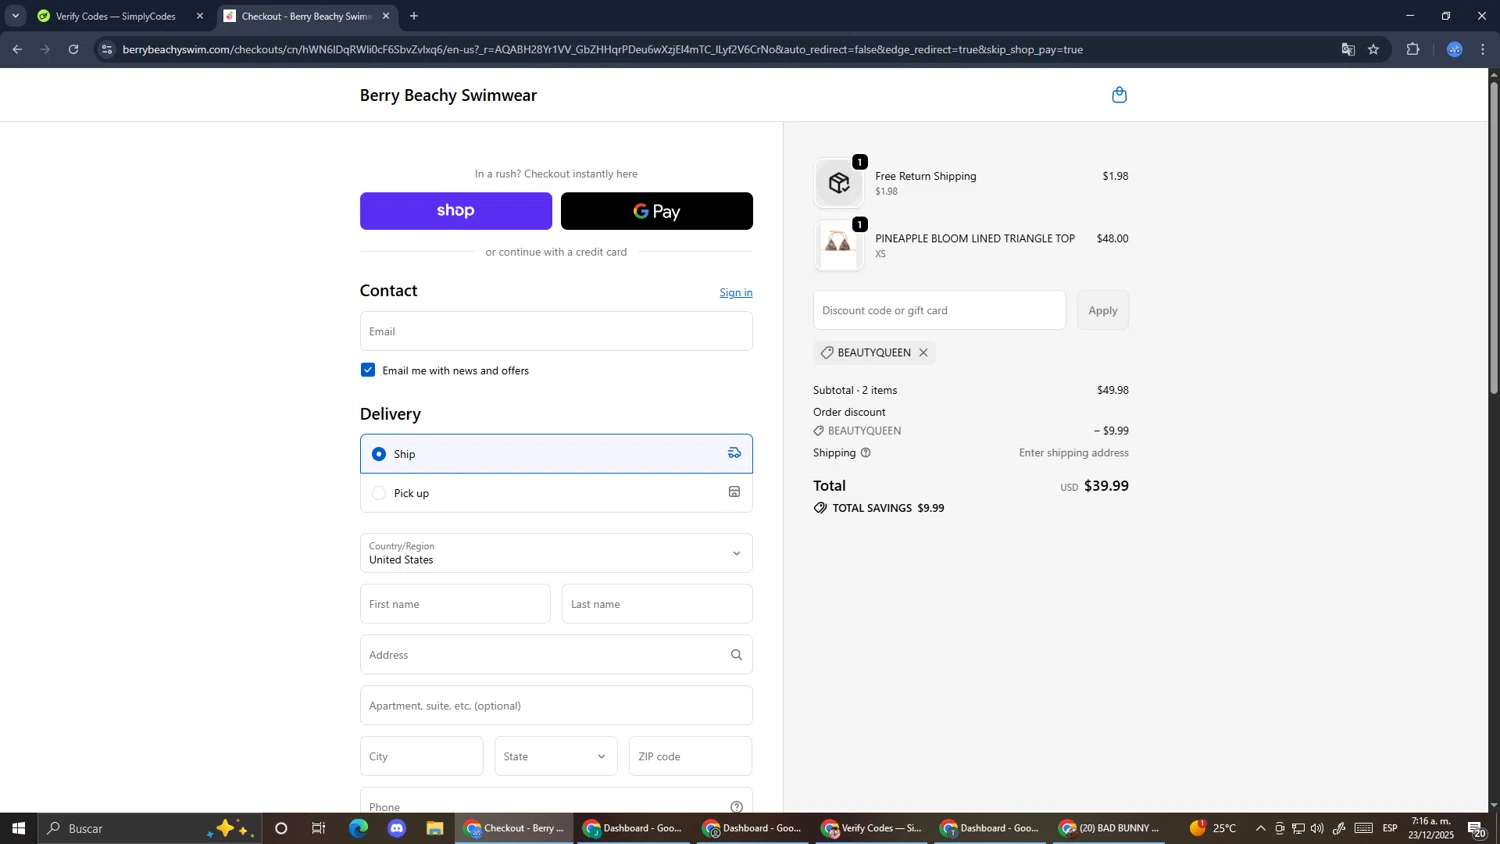Open the browser Extensions menu

click(1413, 49)
